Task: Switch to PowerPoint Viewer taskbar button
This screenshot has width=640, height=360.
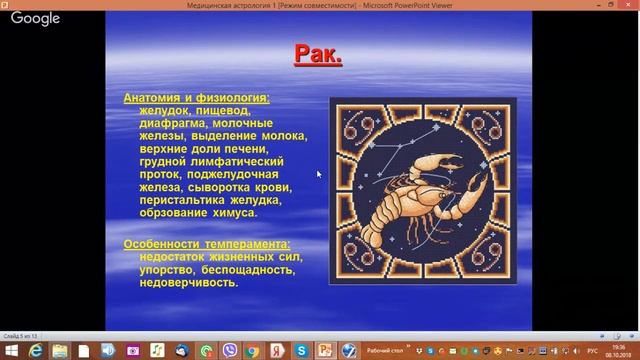Action: (325, 351)
